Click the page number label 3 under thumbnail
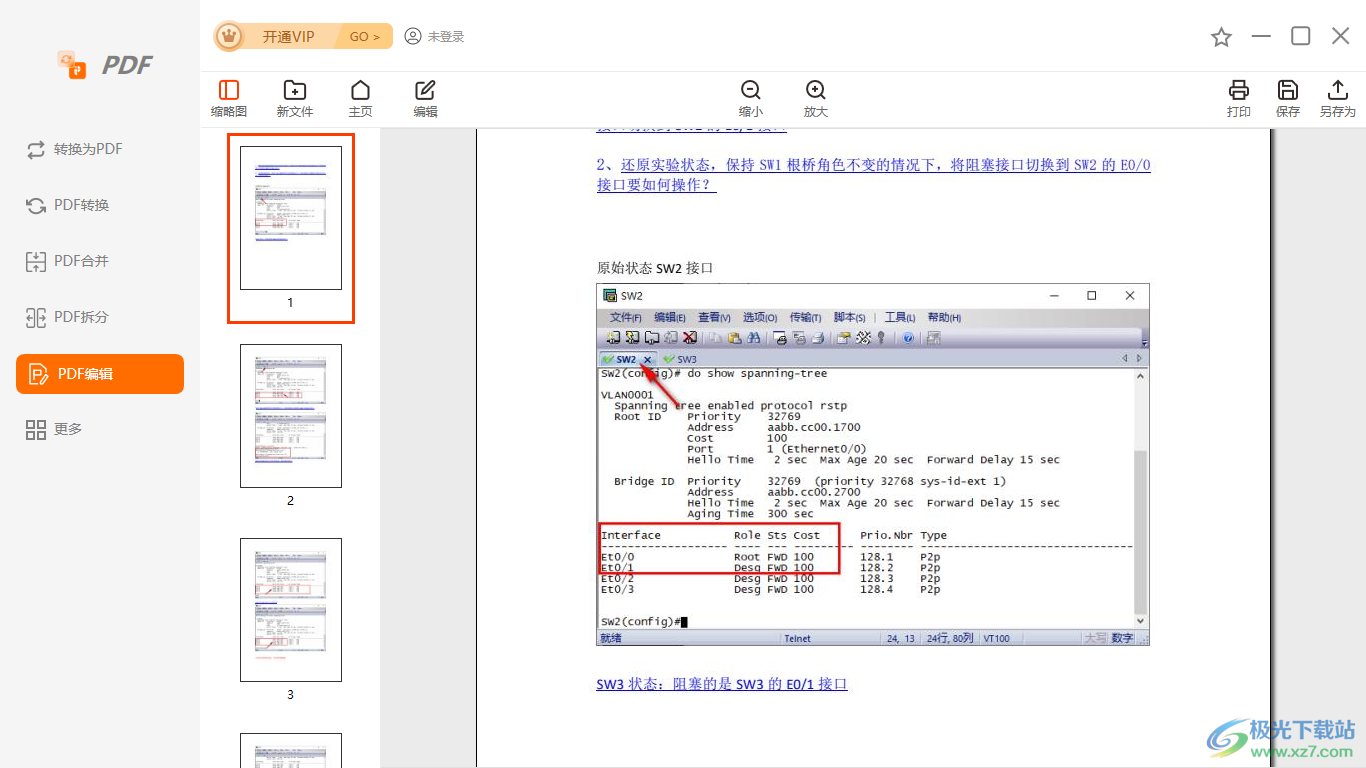 (x=291, y=694)
